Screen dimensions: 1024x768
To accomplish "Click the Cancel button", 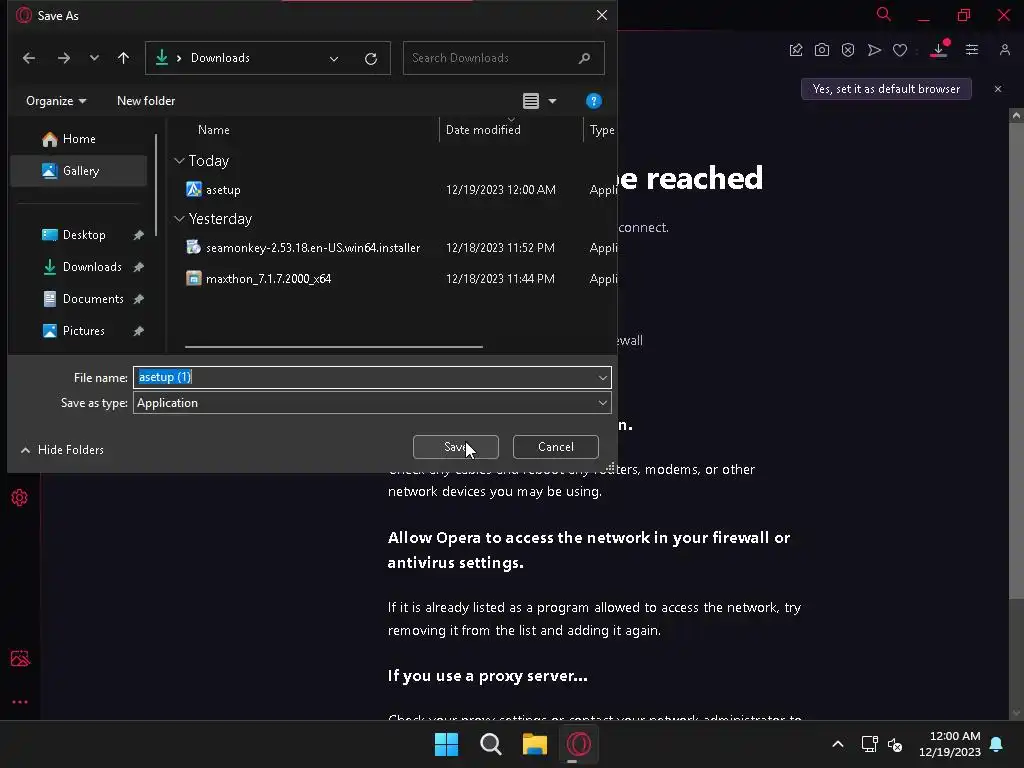I will click(556, 447).
